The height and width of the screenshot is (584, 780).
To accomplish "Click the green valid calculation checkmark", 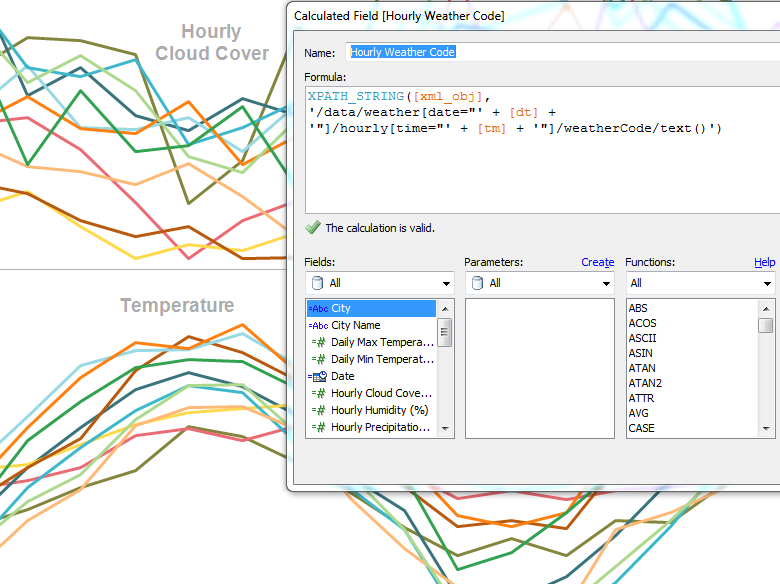I will pyautogui.click(x=313, y=227).
